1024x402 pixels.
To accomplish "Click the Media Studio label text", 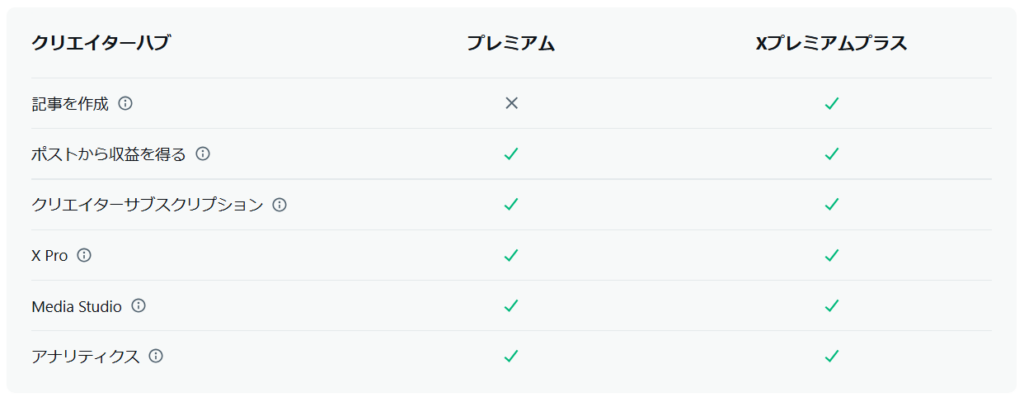I will 76,306.
